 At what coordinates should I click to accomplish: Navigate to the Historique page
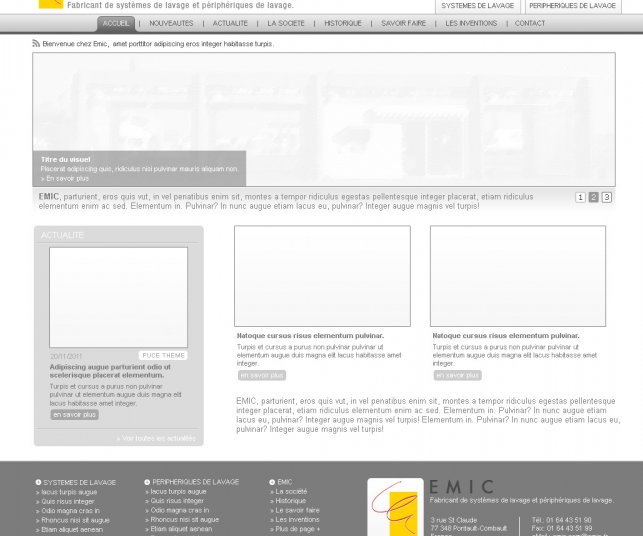click(342, 23)
